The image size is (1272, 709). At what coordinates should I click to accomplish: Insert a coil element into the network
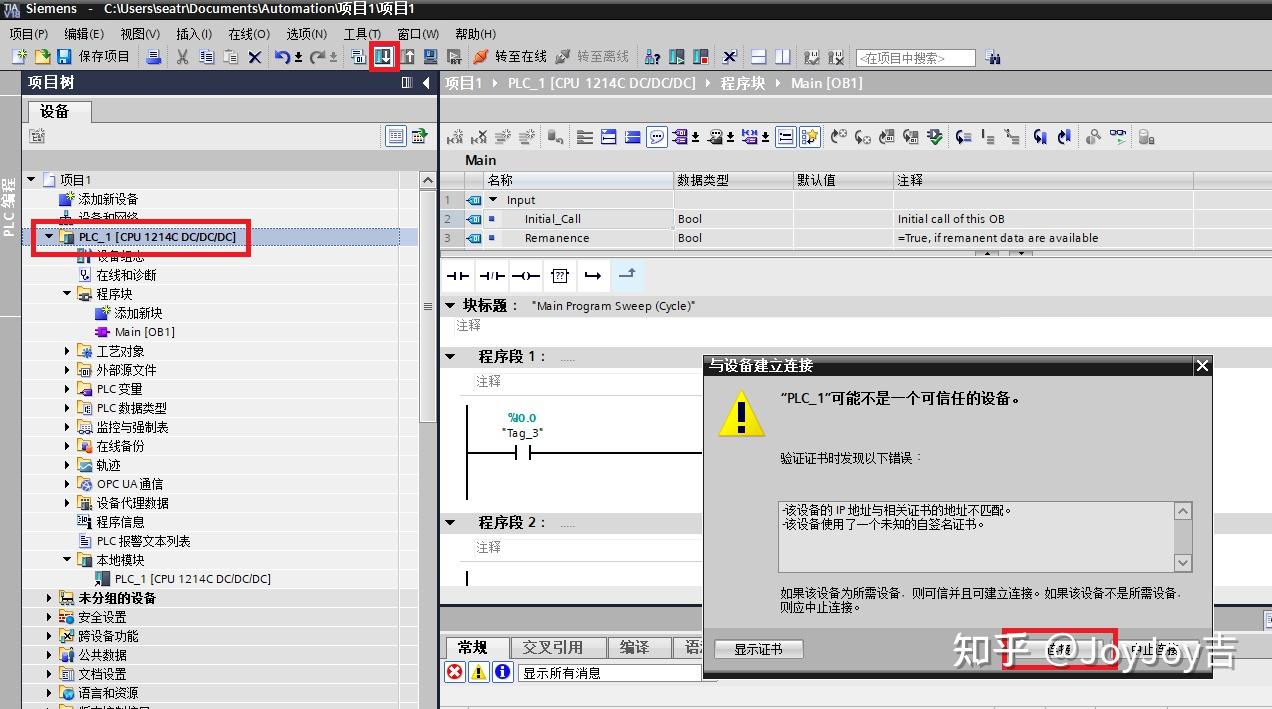(526, 276)
